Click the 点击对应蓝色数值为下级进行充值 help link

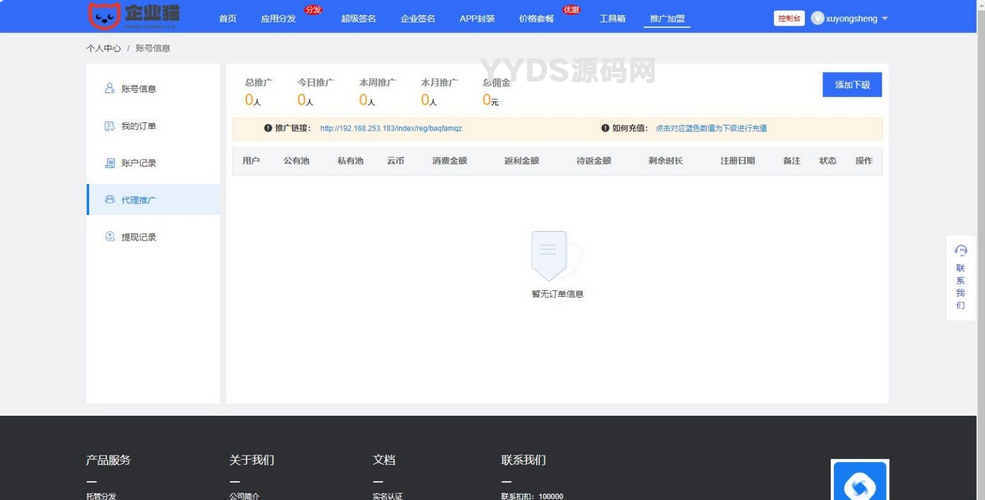tap(711, 128)
